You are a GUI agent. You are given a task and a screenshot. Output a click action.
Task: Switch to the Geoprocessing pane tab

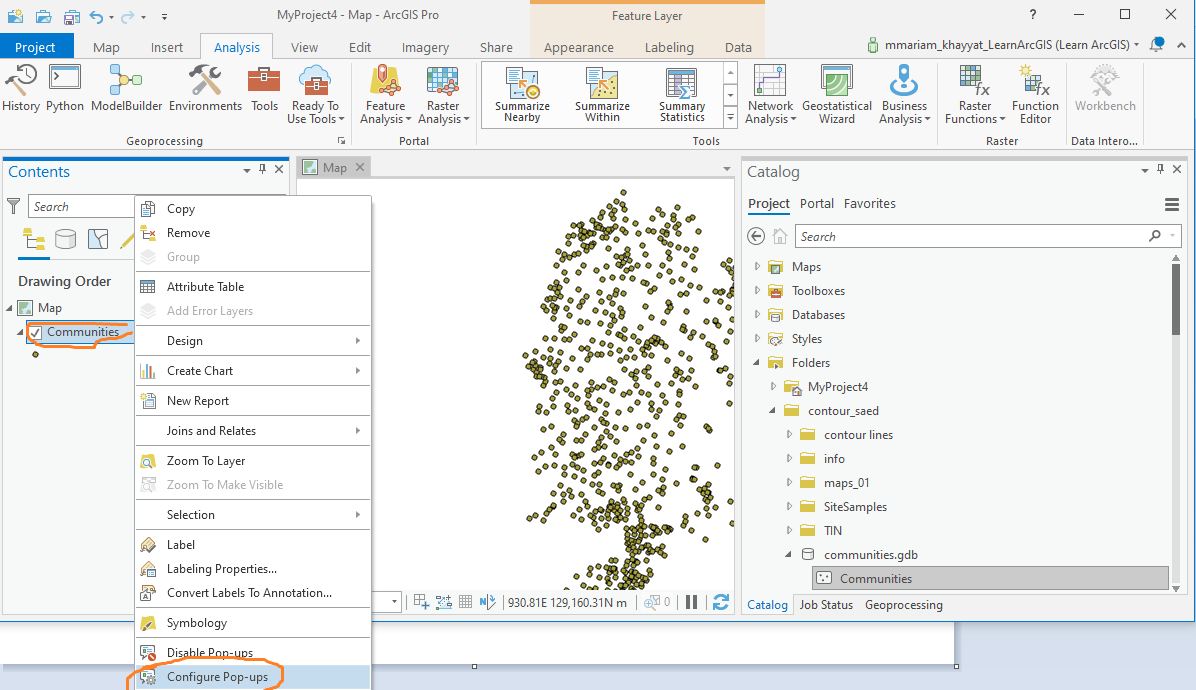point(904,605)
